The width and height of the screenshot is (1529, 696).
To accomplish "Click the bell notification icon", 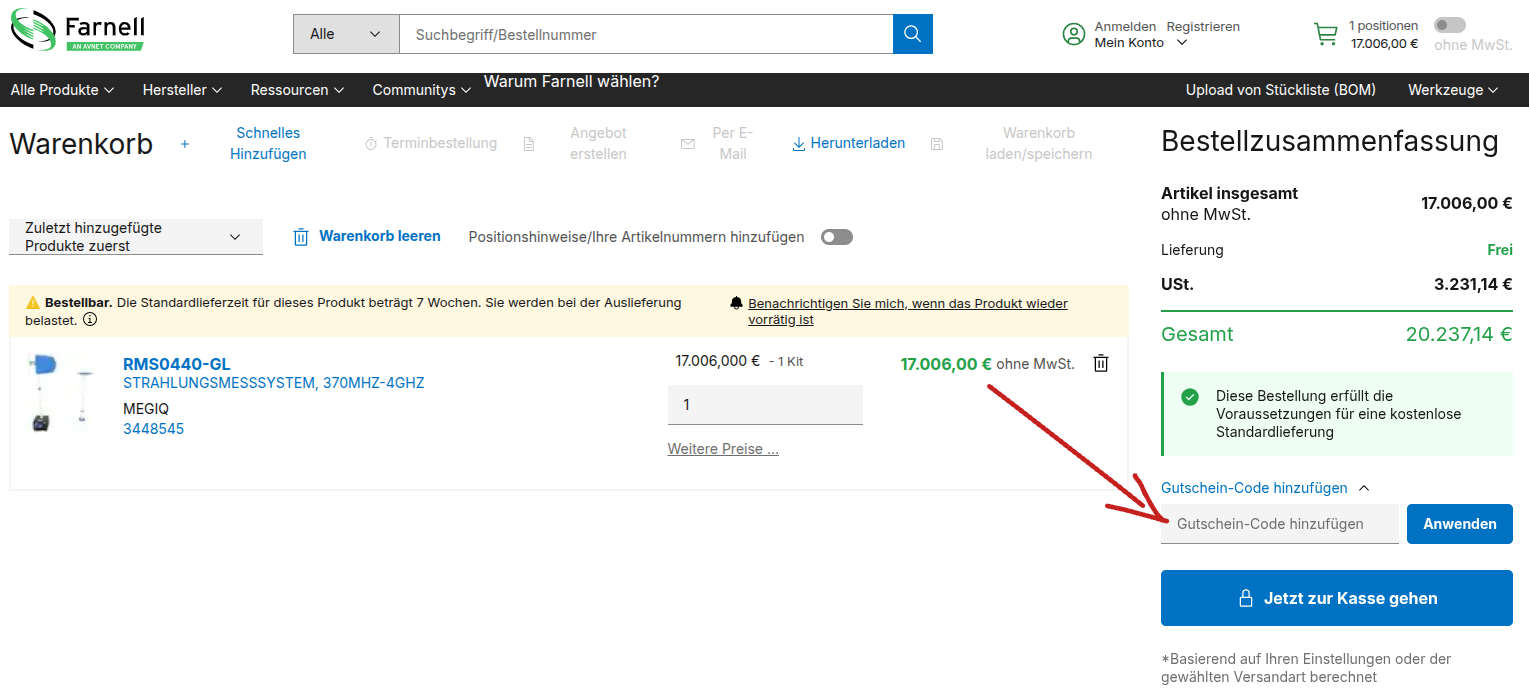I will tap(737, 303).
